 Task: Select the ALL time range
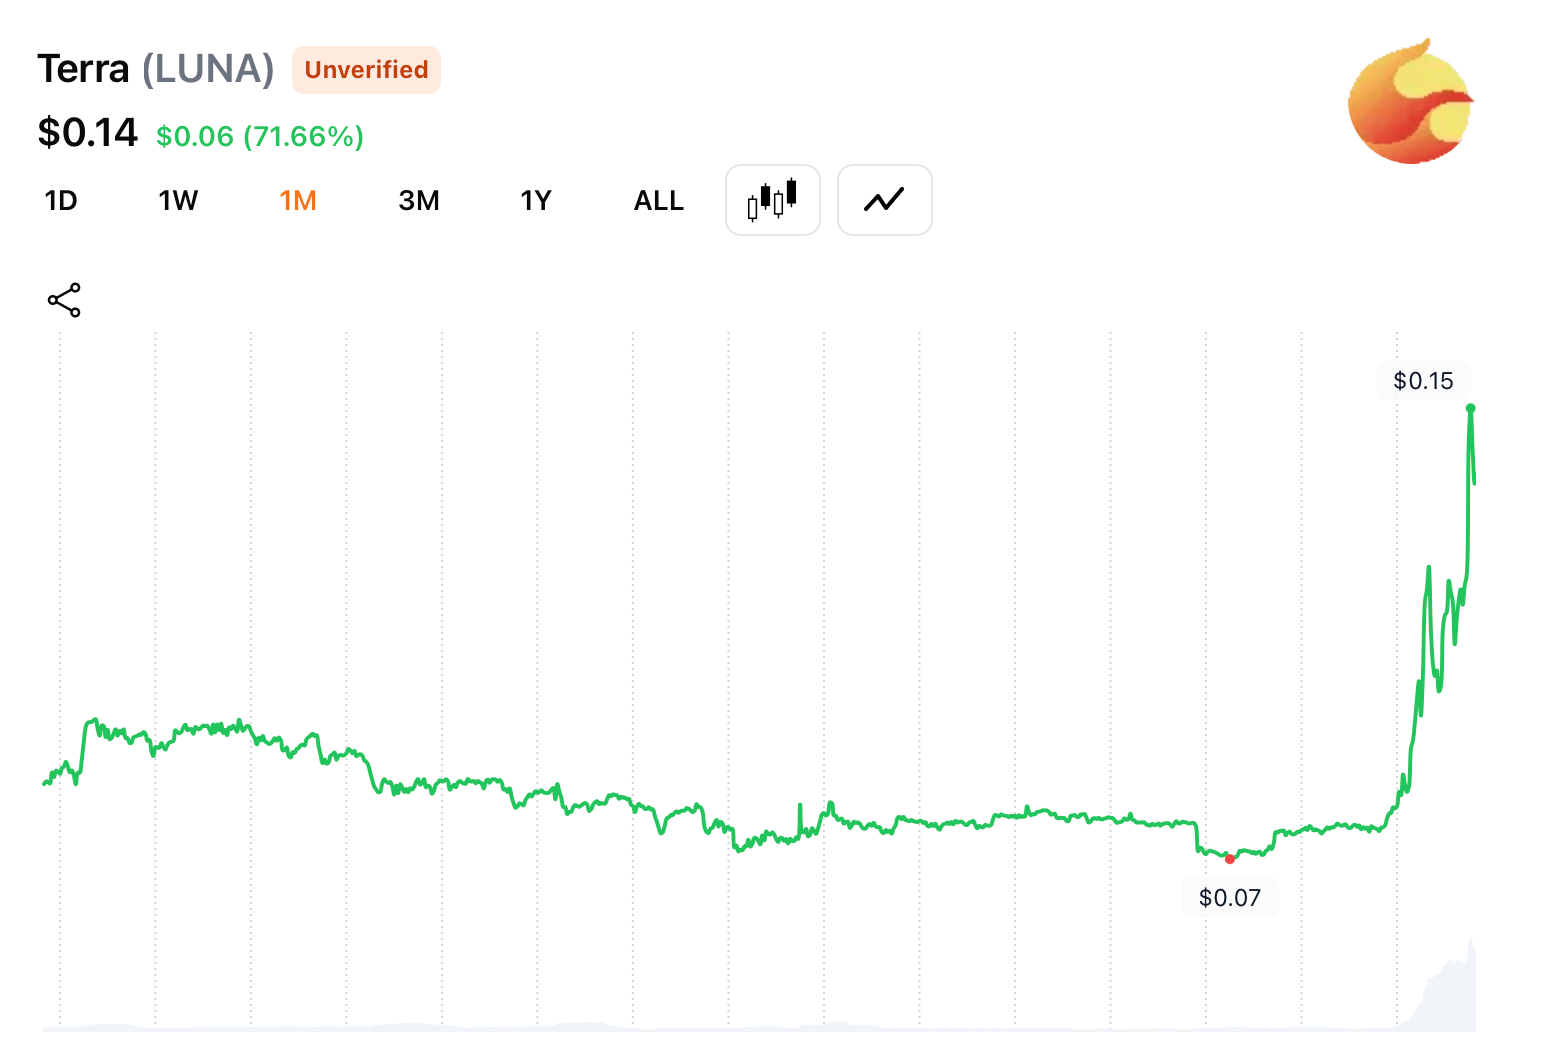pos(659,201)
